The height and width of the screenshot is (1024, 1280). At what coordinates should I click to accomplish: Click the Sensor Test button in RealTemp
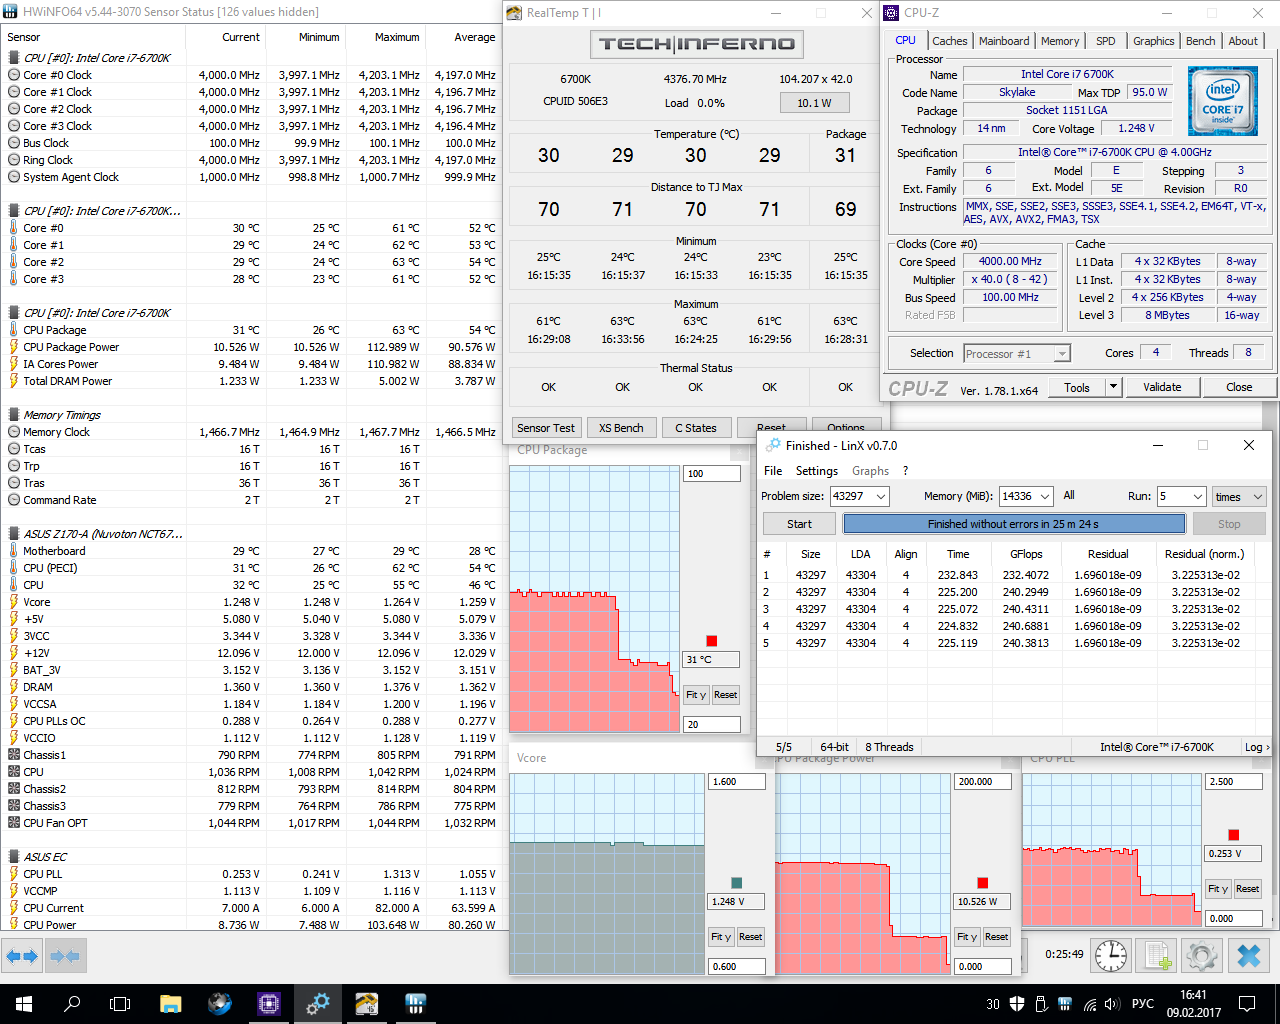(x=546, y=428)
